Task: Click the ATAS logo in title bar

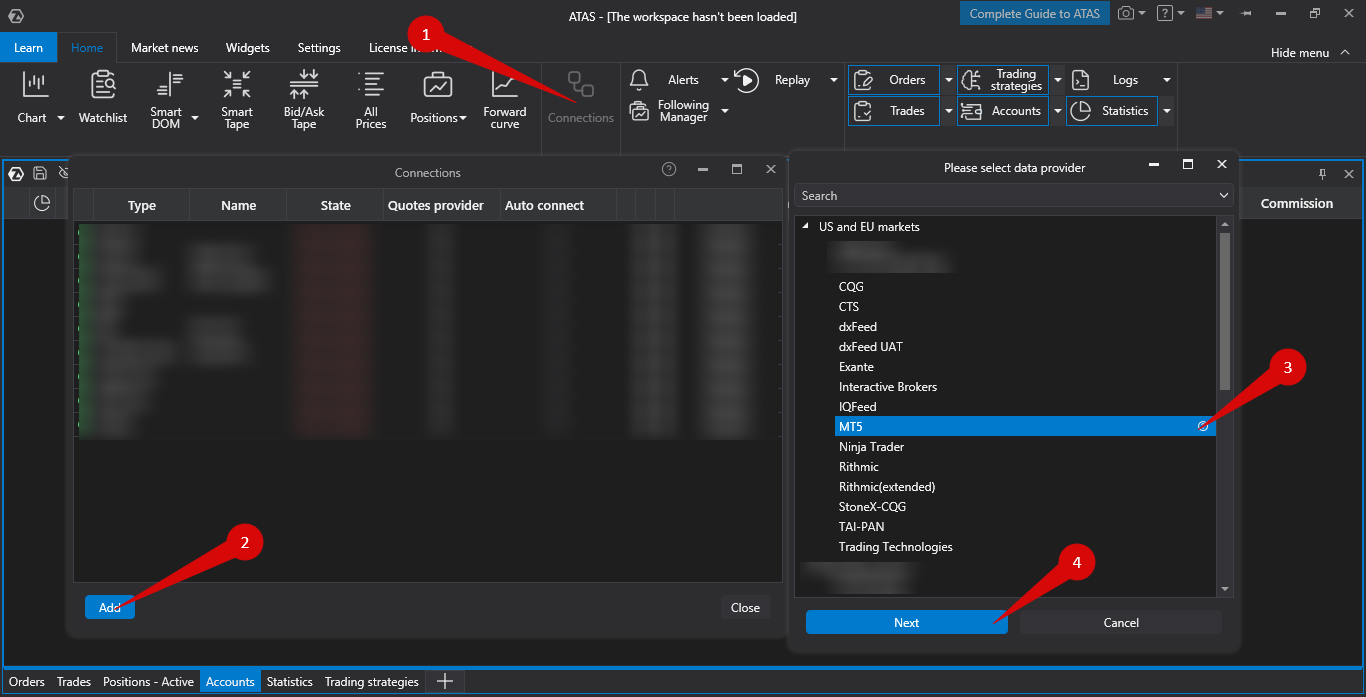Action: pos(15,16)
